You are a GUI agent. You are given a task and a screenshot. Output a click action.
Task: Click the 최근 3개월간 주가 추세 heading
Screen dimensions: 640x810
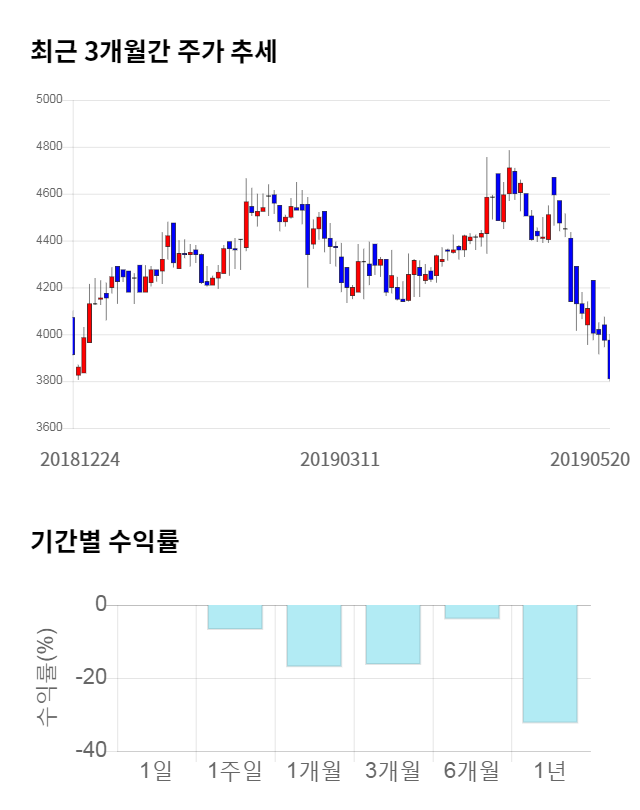click(154, 52)
